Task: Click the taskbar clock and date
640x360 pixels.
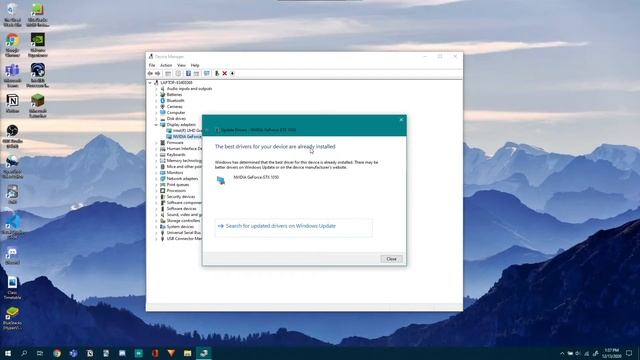Action: [611, 353]
